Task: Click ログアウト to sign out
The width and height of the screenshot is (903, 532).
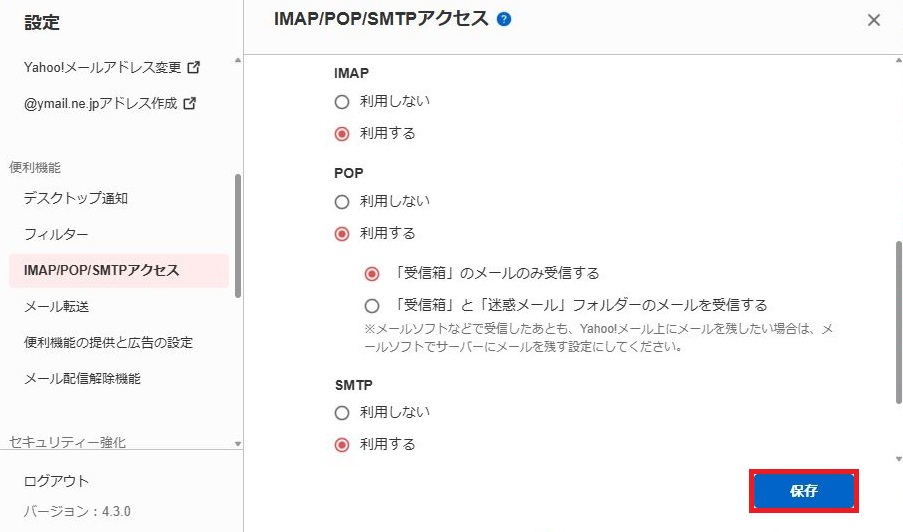Action: 56,481
